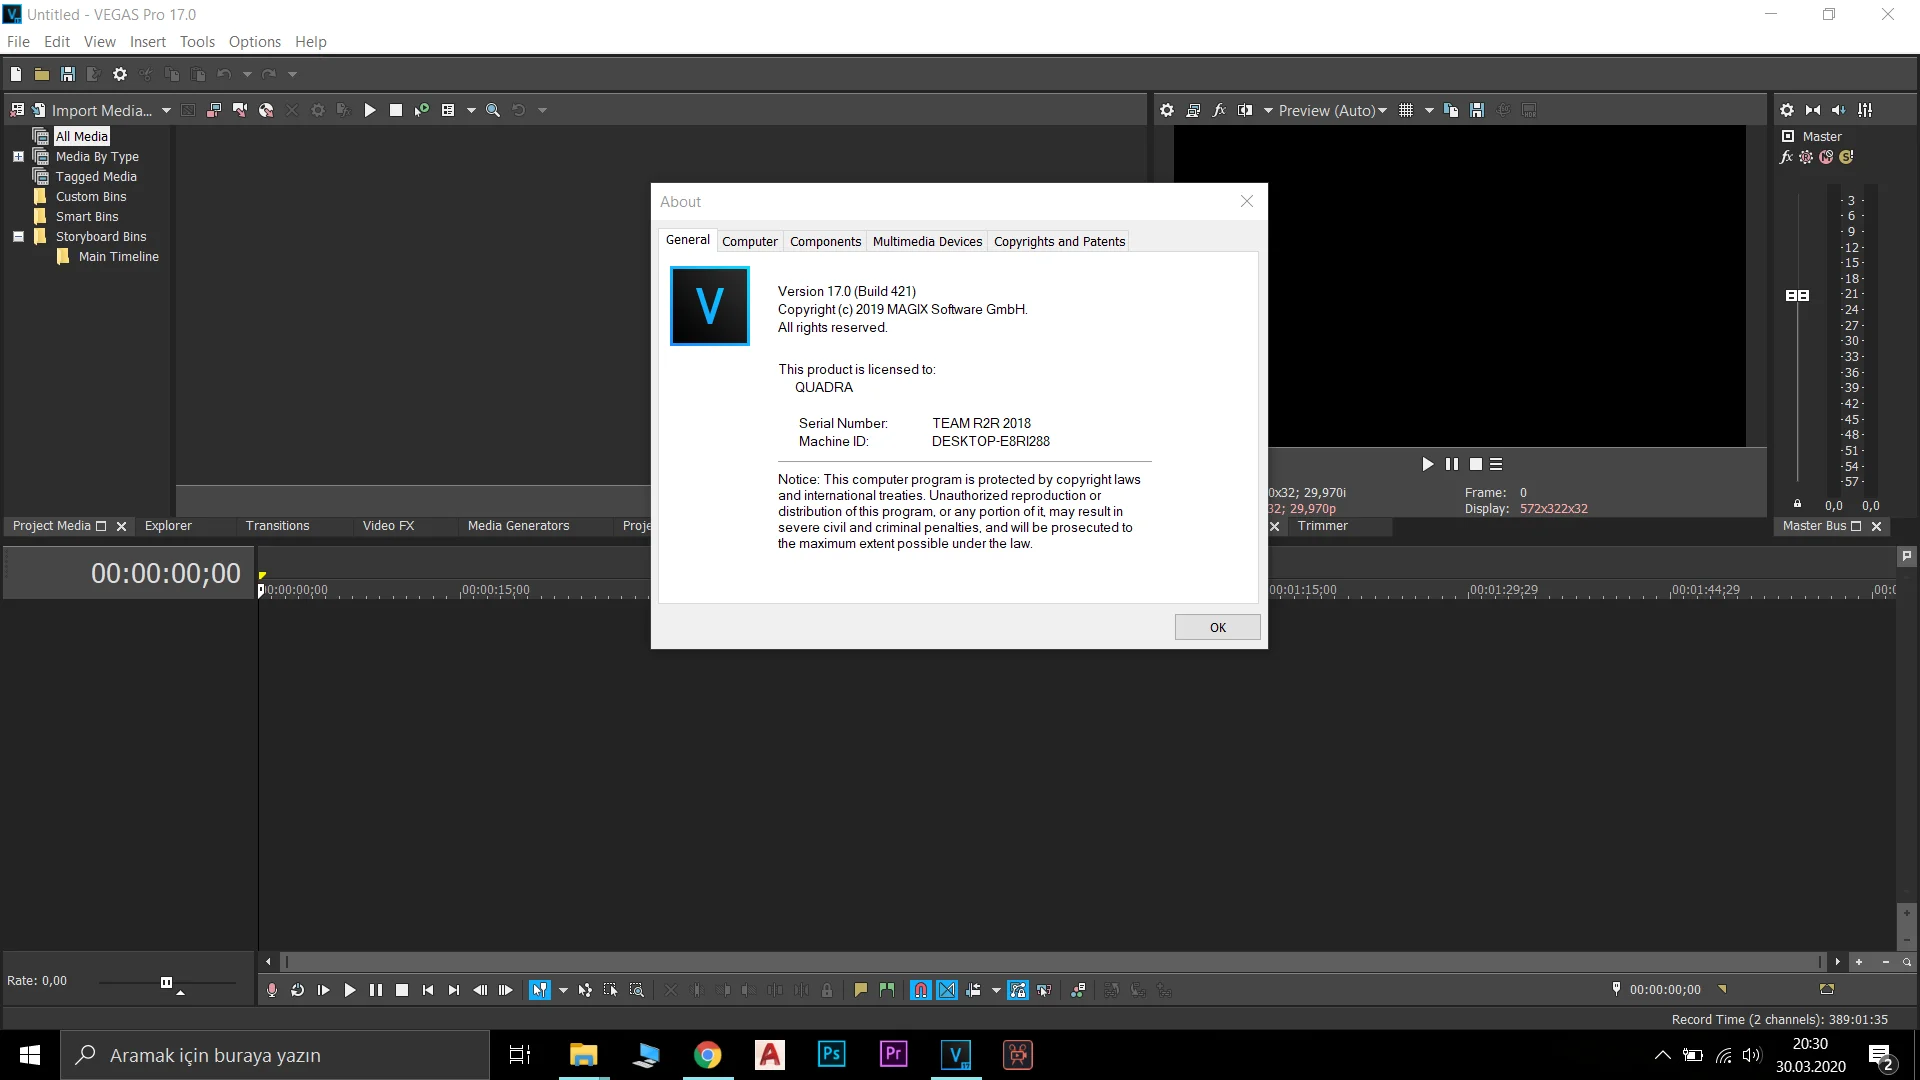1920x1080 pixels.
Task: Collapse the Storyboard Bins tree node
Action: pos(18,237)
